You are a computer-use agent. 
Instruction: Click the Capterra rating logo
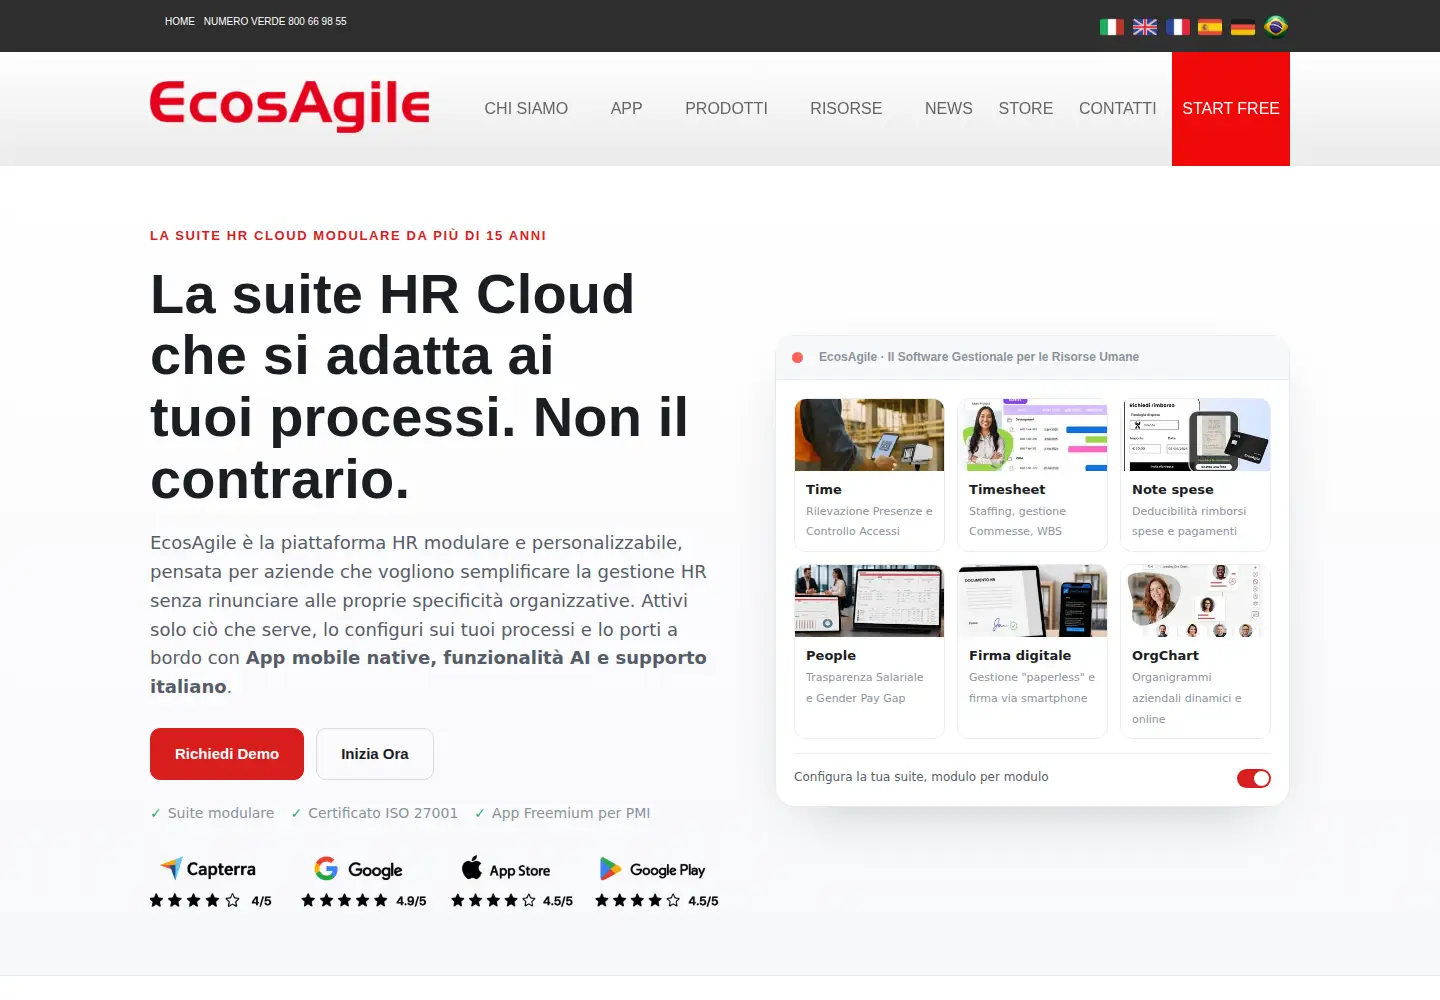click(208, 869)
